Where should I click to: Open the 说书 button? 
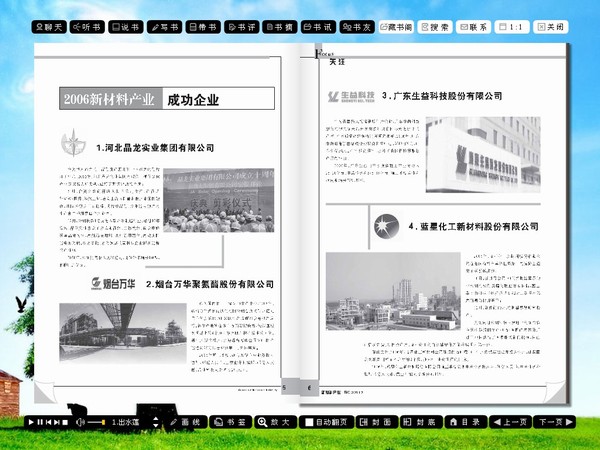coord(126,27)
